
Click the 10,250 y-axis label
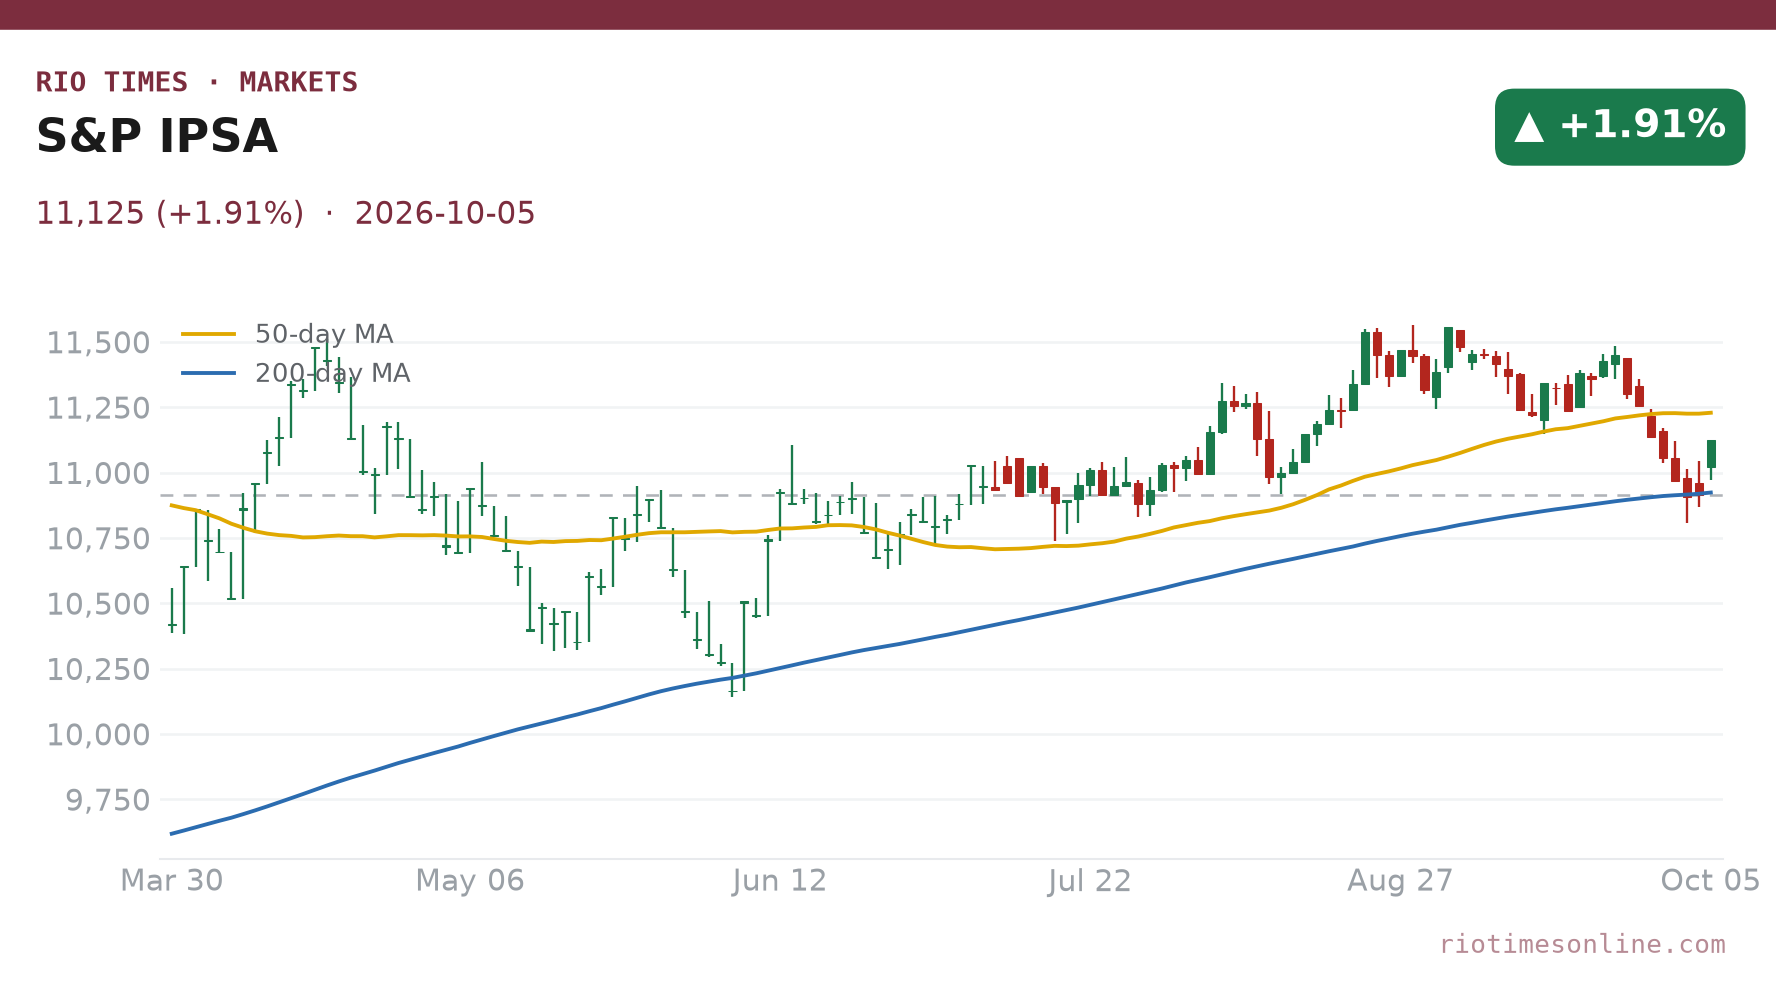pos(98,670)
